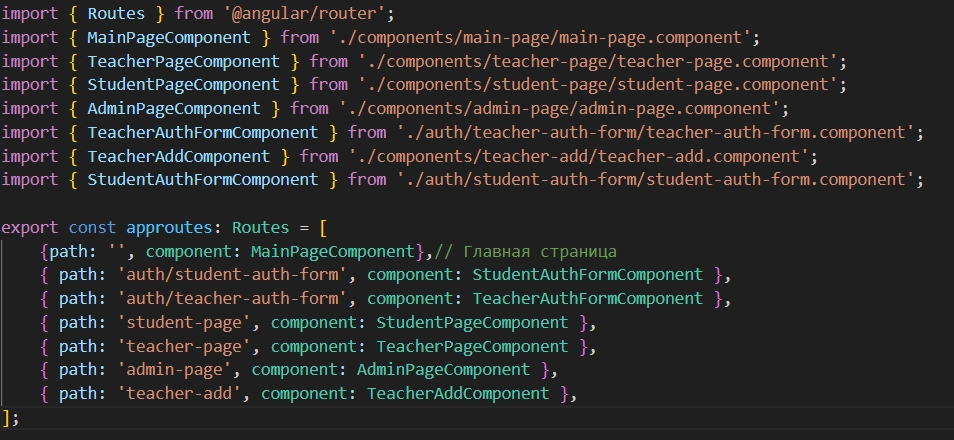954x440 pixels.
Task: Click './components/teacher-page/teacher-page.component' path string
Action: pos(599,61)
